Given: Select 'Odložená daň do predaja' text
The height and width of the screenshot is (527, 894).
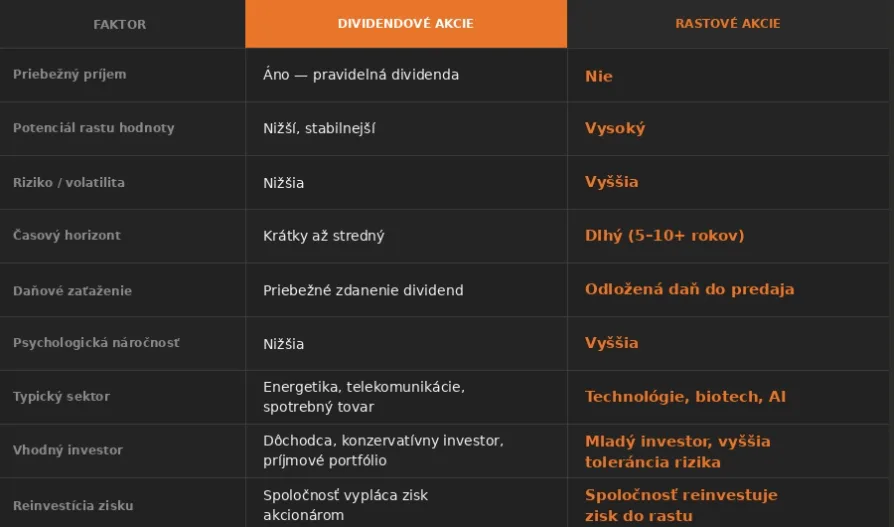Looking at the screenshot, I should tap(689, 289).
